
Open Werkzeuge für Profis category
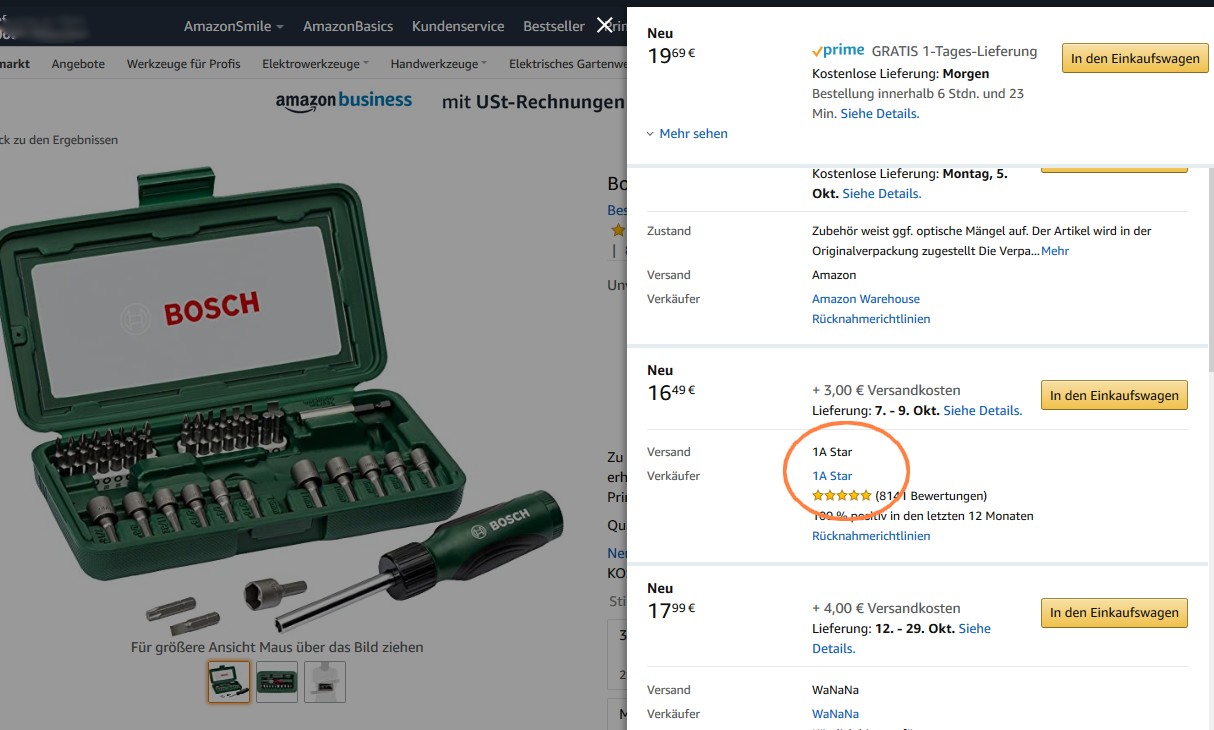(x=184, y=64)
